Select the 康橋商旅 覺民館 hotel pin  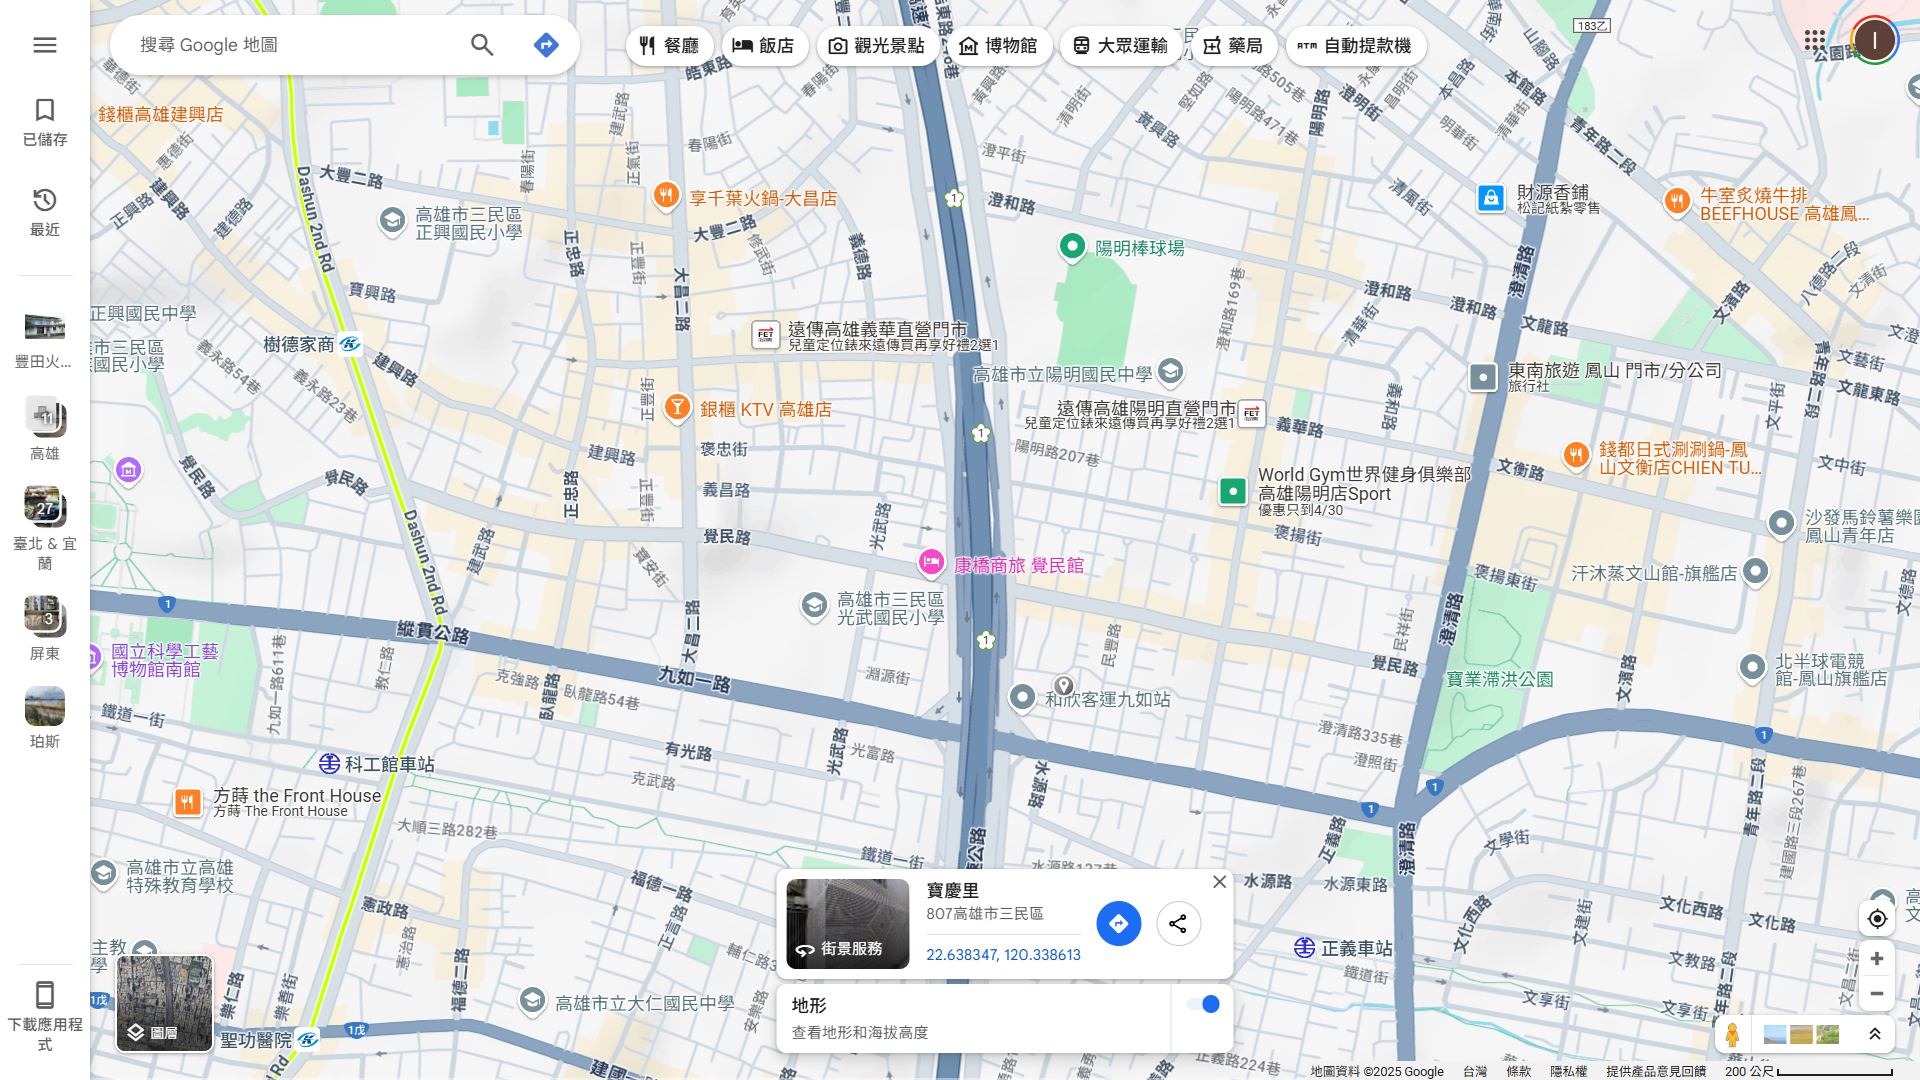tap(931, 563)
